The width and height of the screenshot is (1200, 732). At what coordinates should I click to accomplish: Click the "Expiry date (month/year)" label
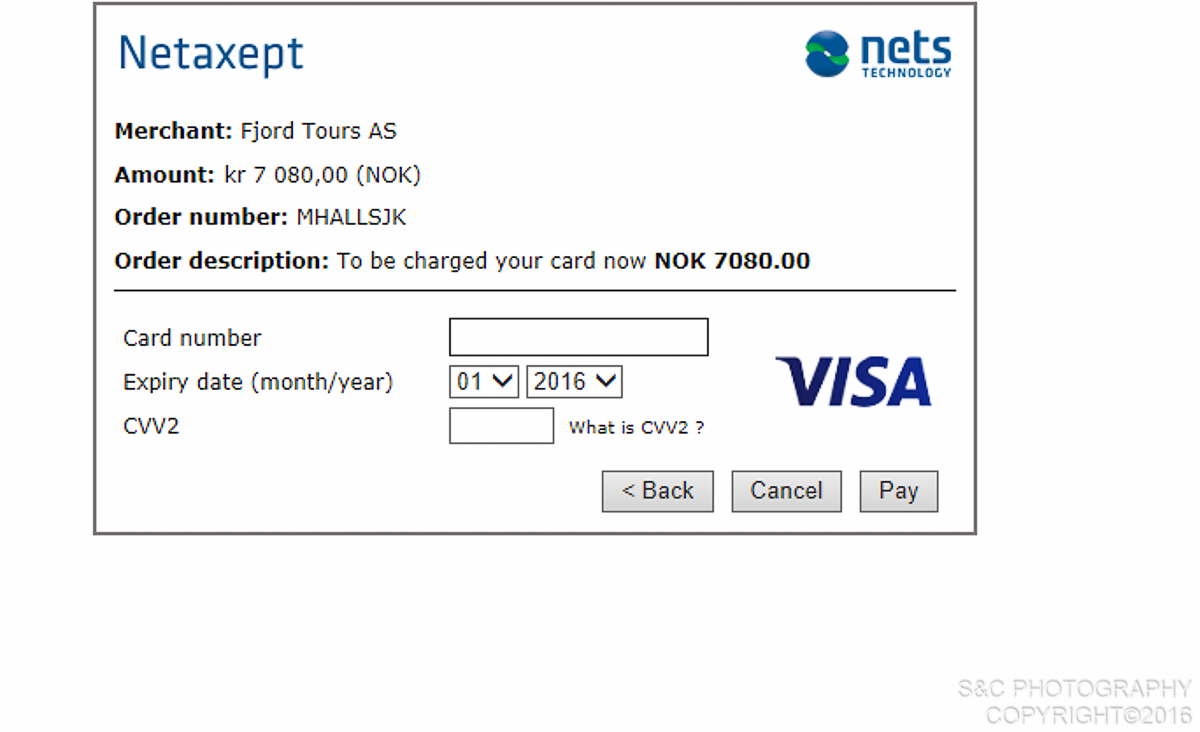coord(258,382)
